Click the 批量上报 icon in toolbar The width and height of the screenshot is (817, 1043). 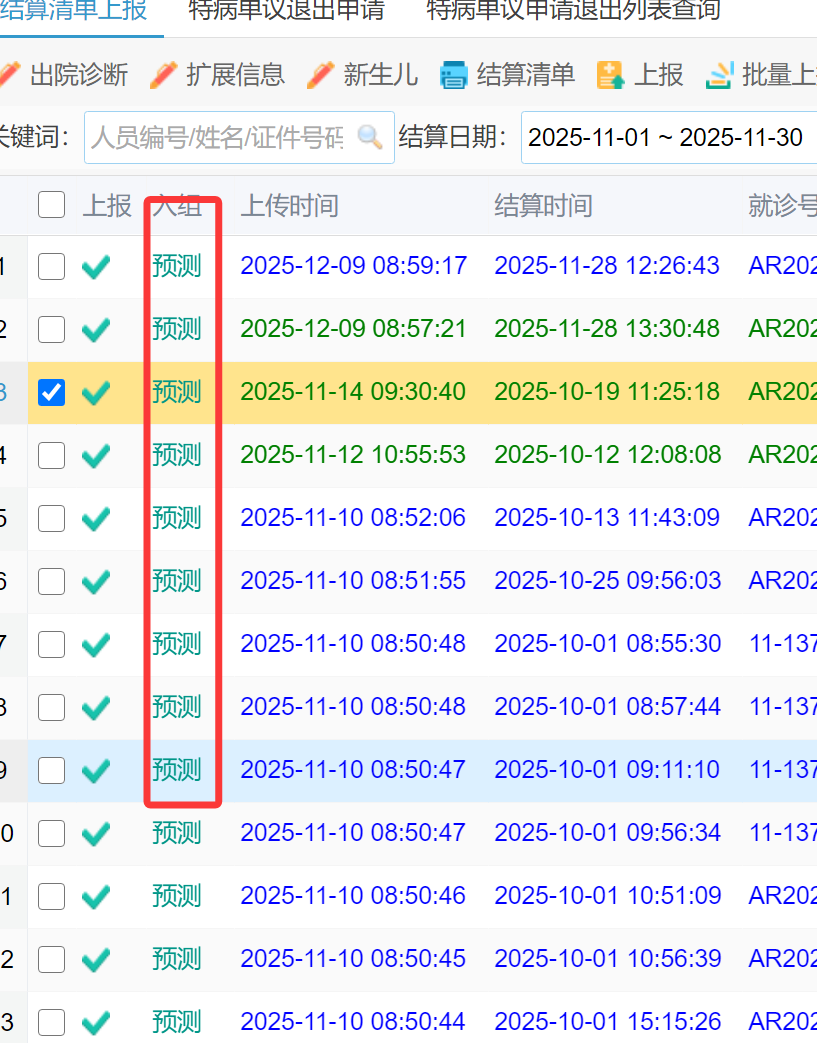pyautogui.click(x=720, y=75)
